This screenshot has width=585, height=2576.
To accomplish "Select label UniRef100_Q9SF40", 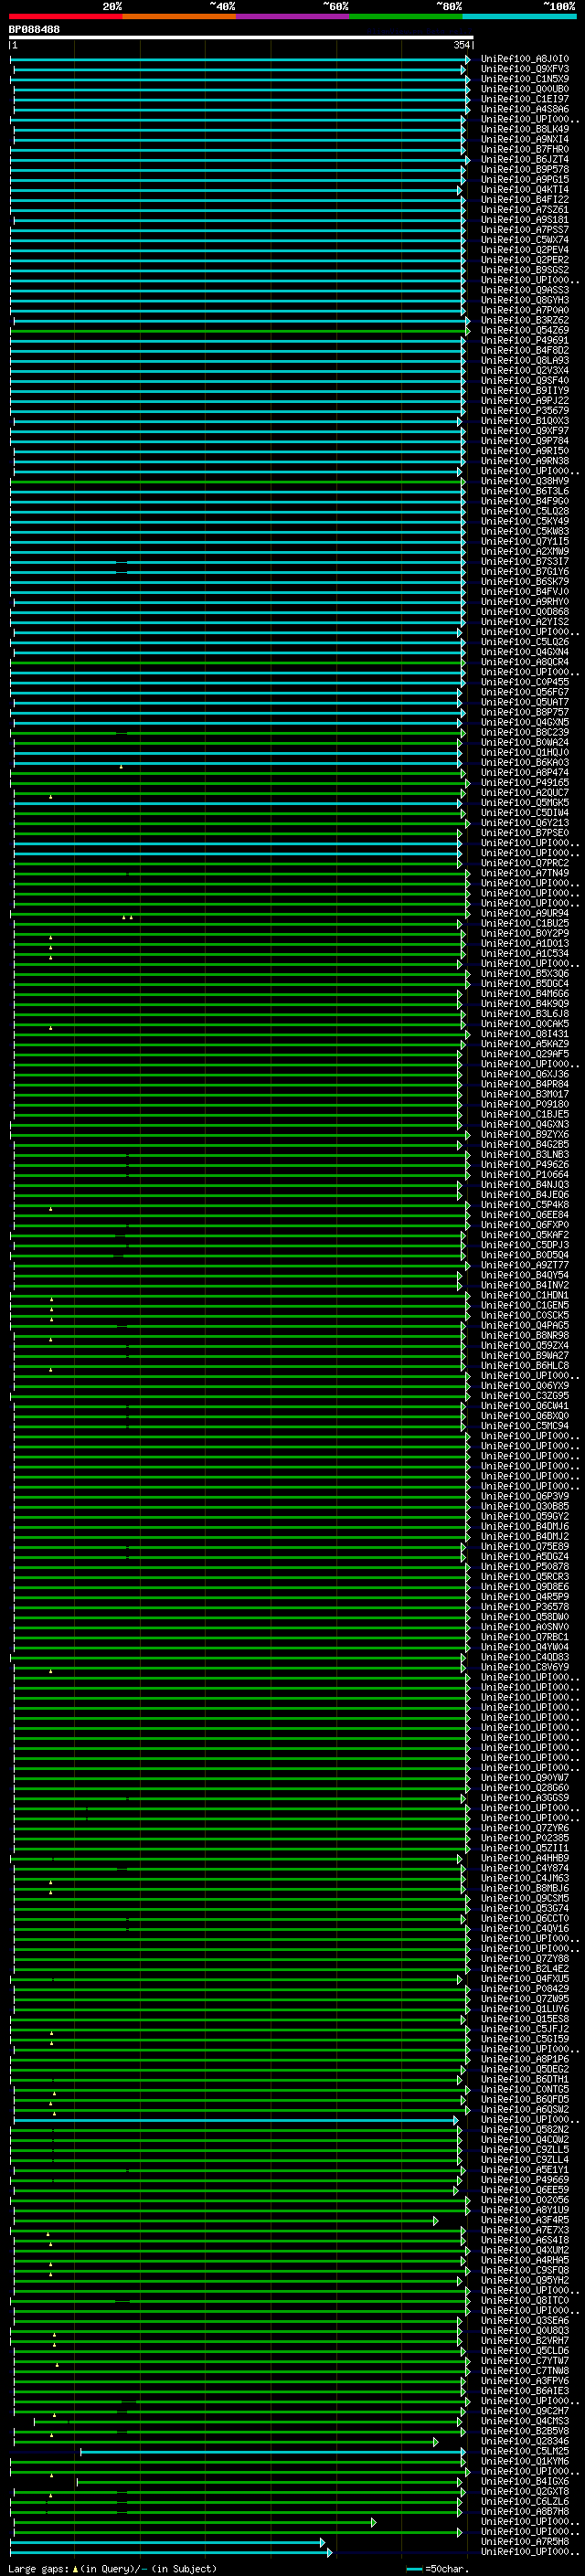I will point(525,380).
